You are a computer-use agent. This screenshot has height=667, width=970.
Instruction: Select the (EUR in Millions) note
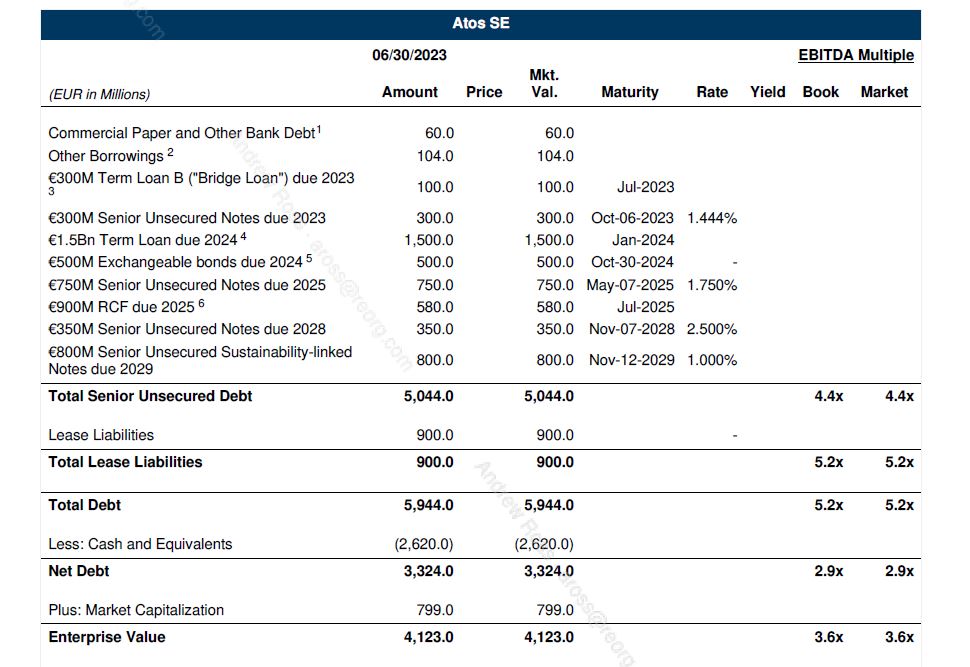[100, 95]
